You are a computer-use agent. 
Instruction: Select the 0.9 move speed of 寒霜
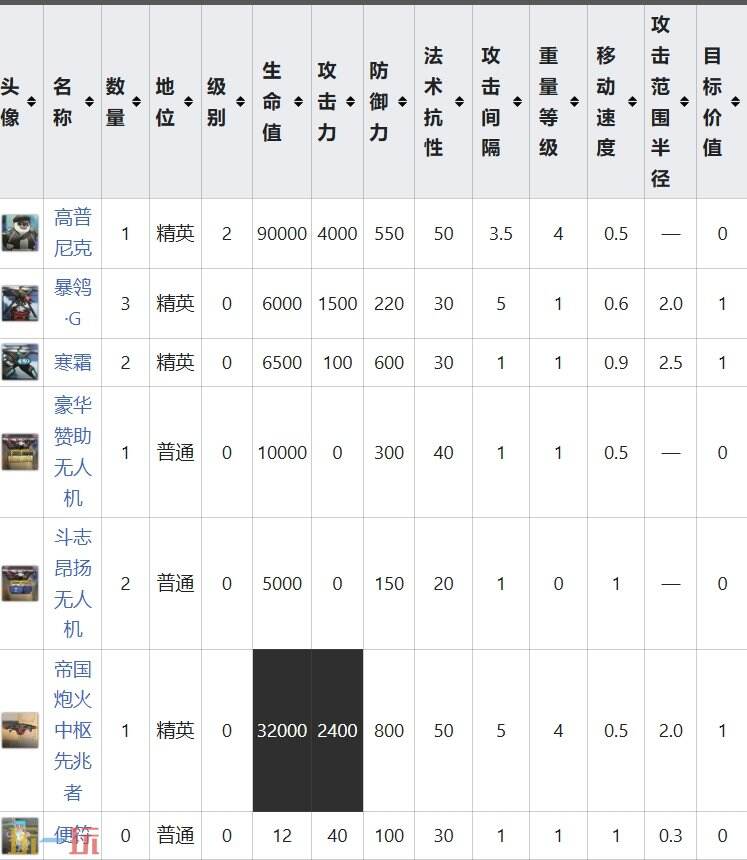[616, 363]
